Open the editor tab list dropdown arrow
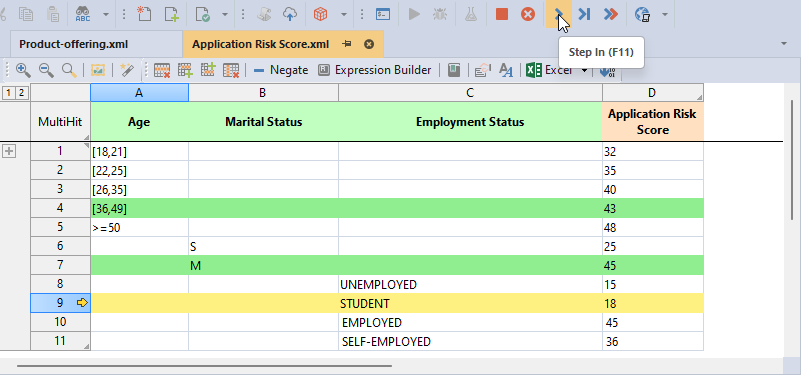 tap(784, 44)
